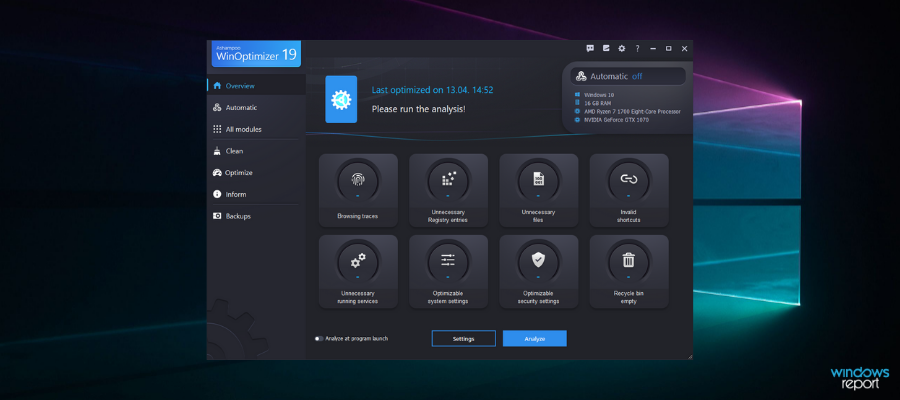Open Optimizable security settings shield tile
The height and width of the screenshot is (400, 900).
click(538, 271)
